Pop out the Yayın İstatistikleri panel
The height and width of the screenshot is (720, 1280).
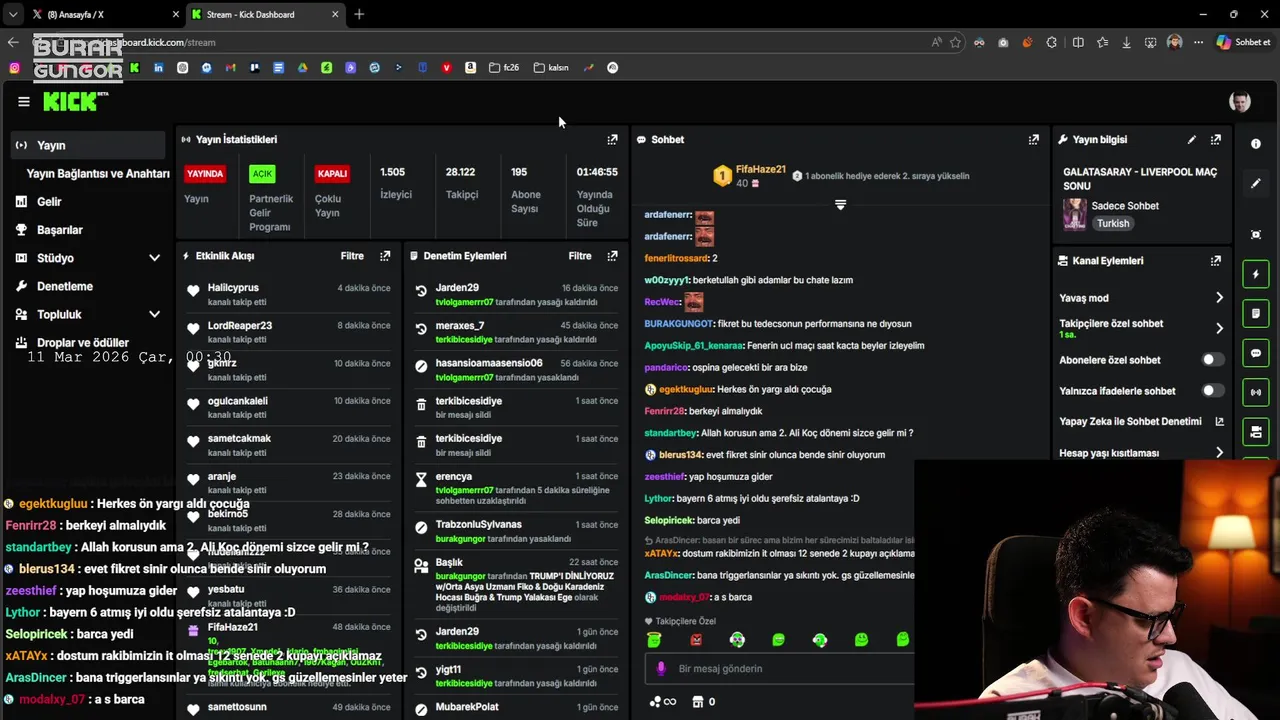pos(612,140)
